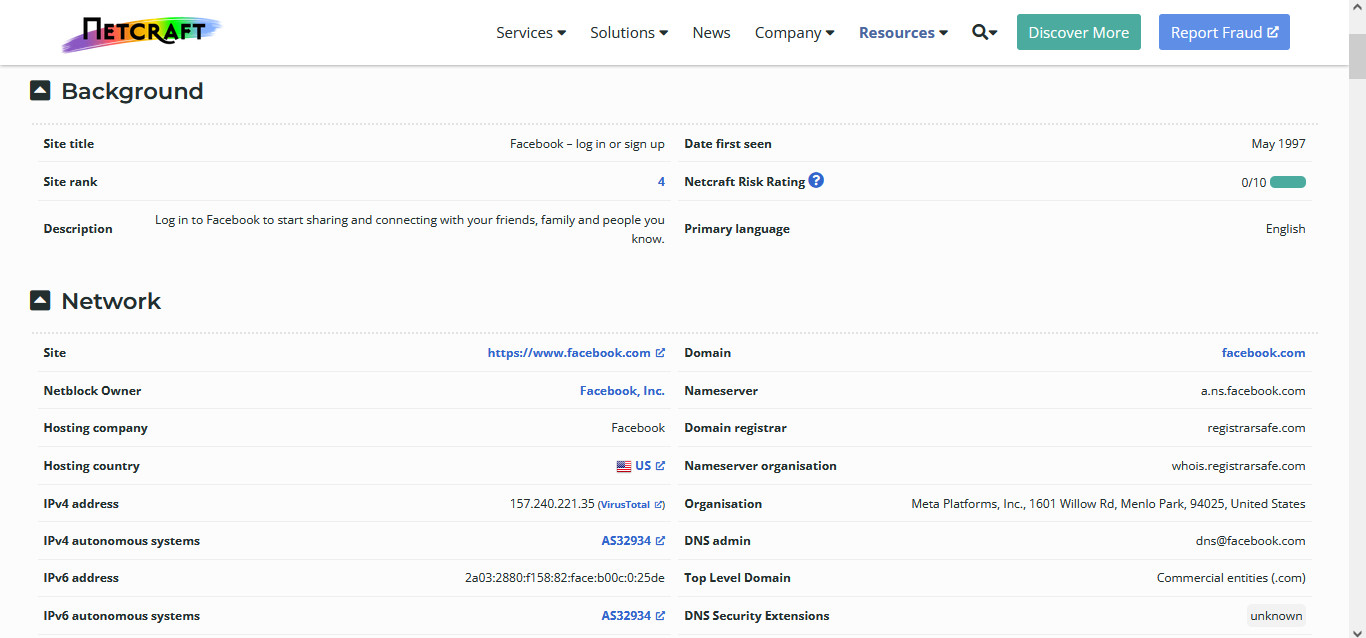Select the IPv4 address 157.240.221.35 text
Screen dimensions: 1366x638
(x=552, y=504)
